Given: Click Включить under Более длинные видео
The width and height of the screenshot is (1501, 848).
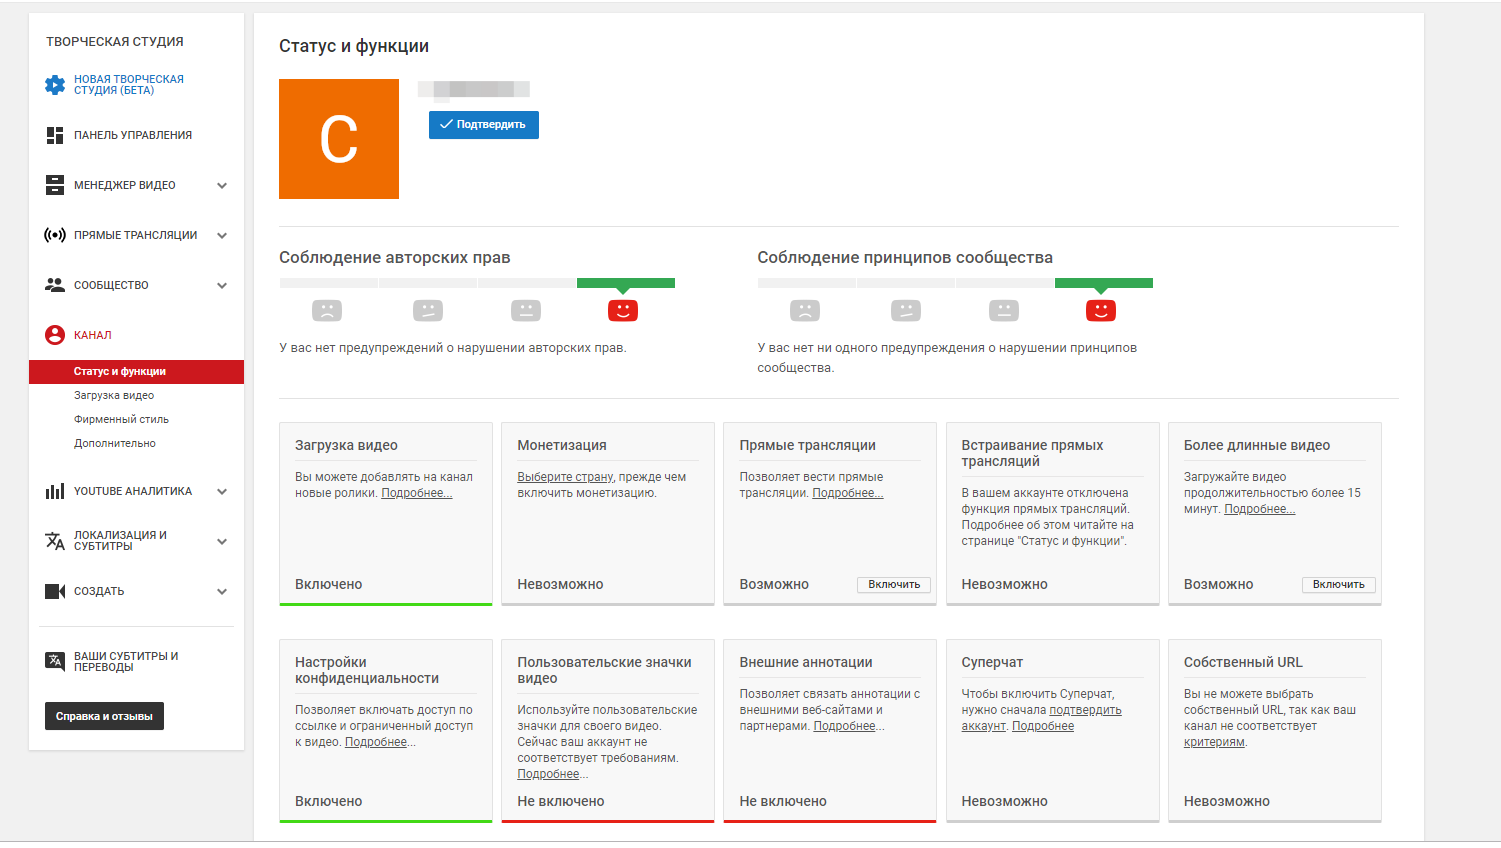Looking at the screenshot, I should click(x=1338, y=584).
